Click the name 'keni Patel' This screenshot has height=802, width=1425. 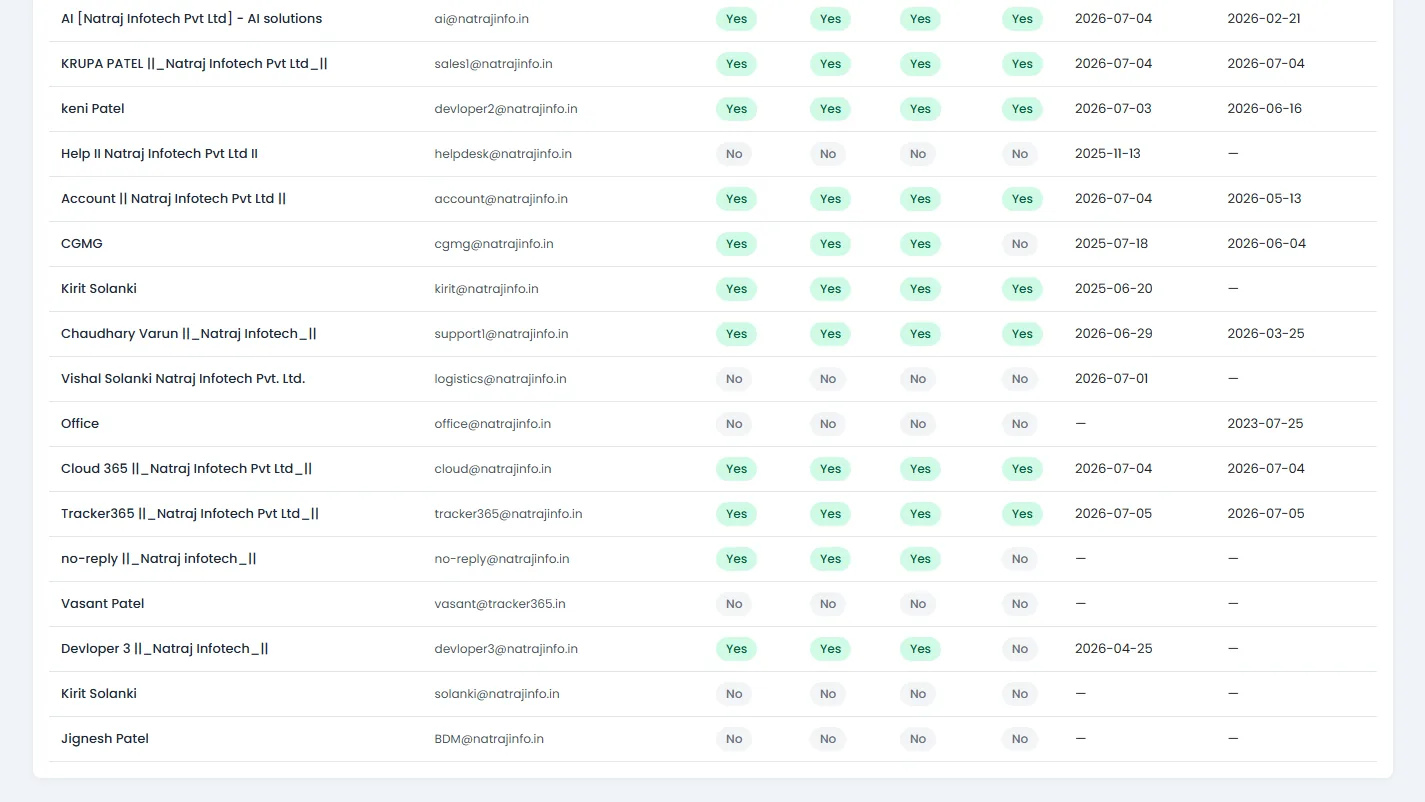coord(93,109)
